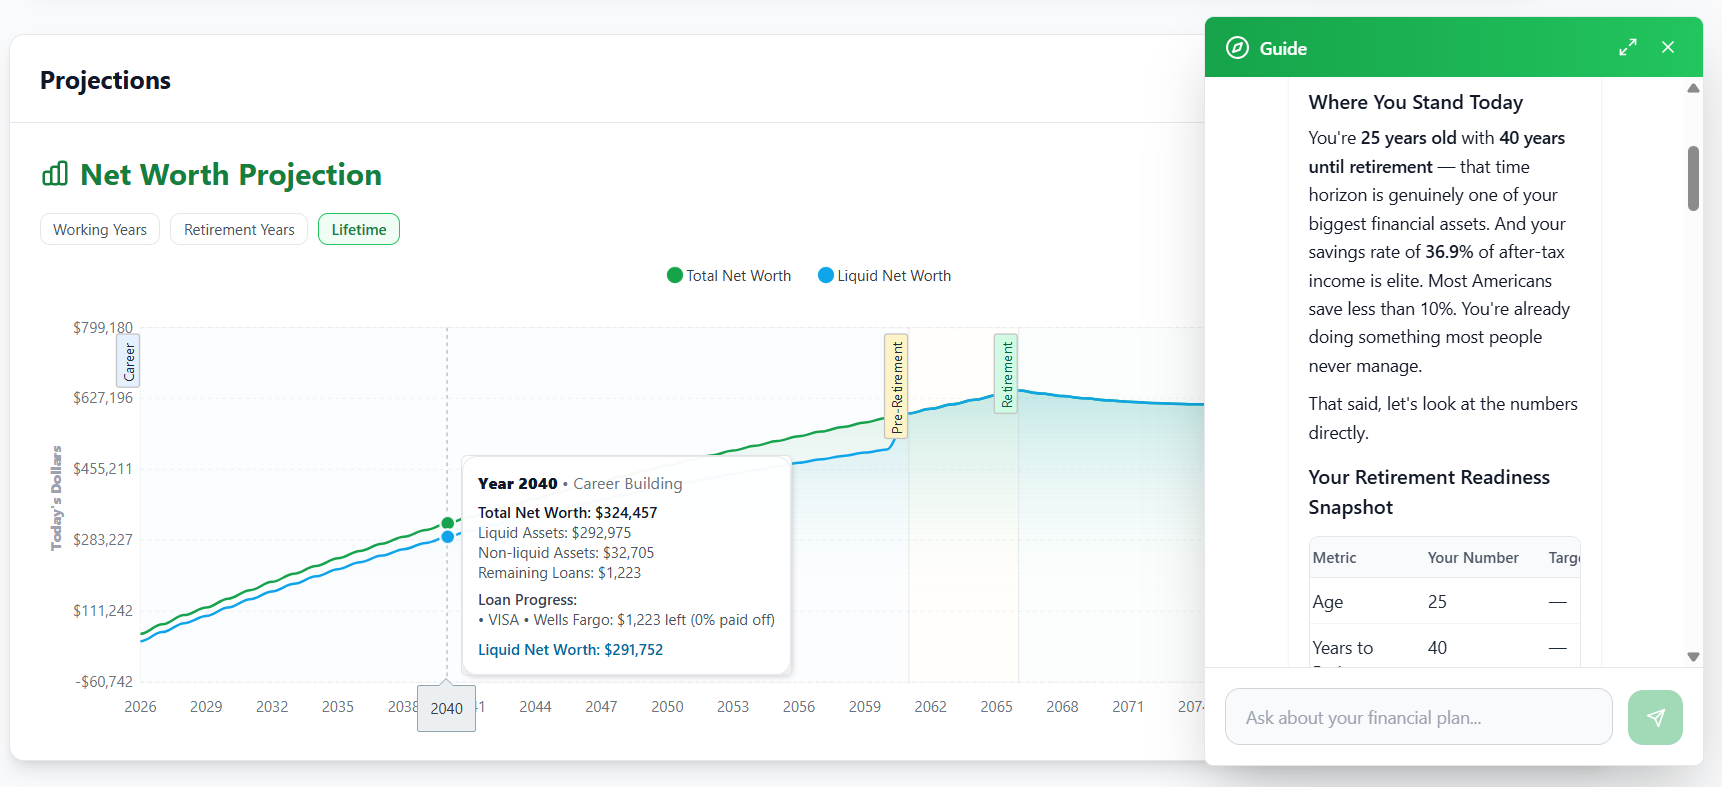Click the Non-liquid Assets: $32,705 line
1722x787 pixels.
(x=566, y=553)
